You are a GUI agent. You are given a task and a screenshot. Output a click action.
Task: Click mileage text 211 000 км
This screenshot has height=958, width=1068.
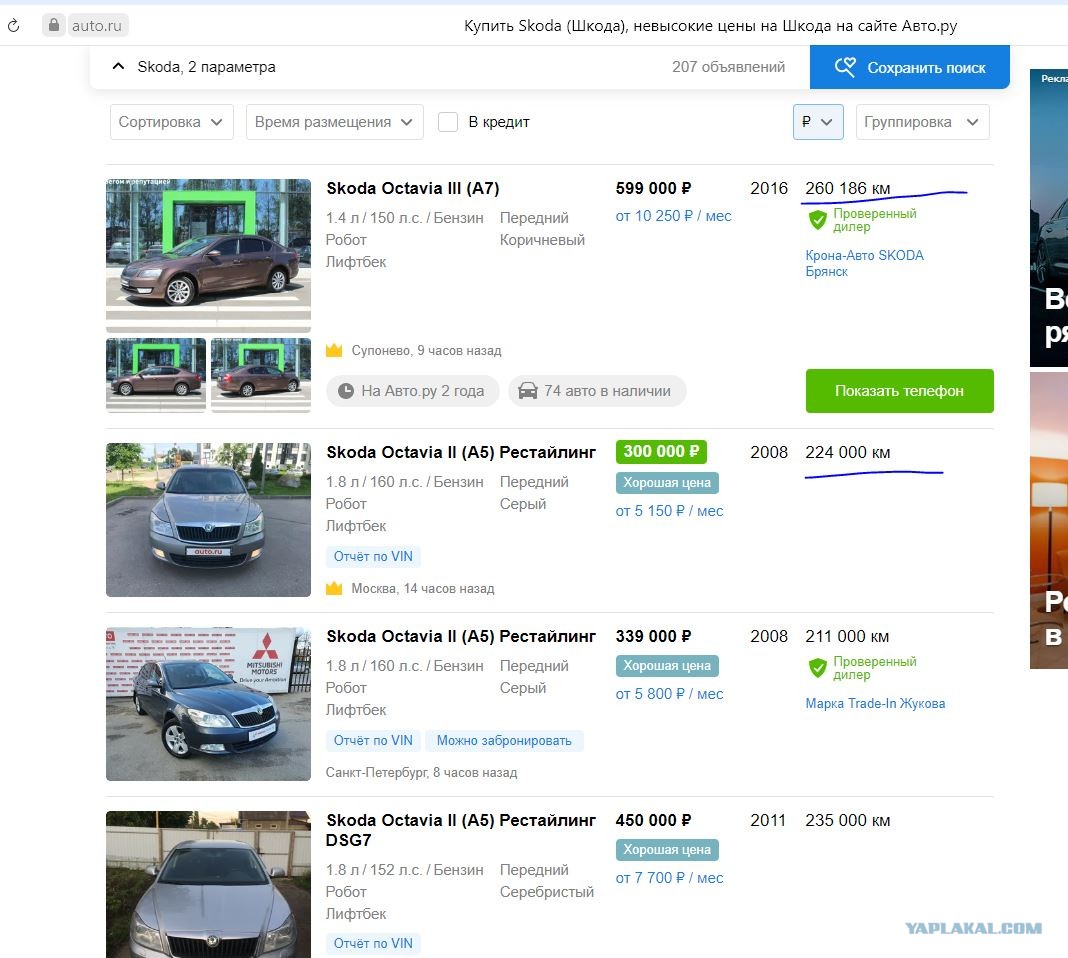[x=847, y=636]
